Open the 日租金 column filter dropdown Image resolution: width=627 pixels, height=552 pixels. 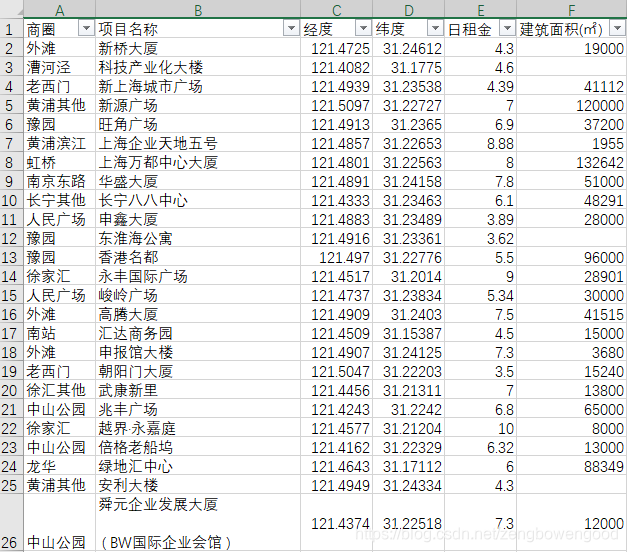pyautogui.click(x=507, y=28)
